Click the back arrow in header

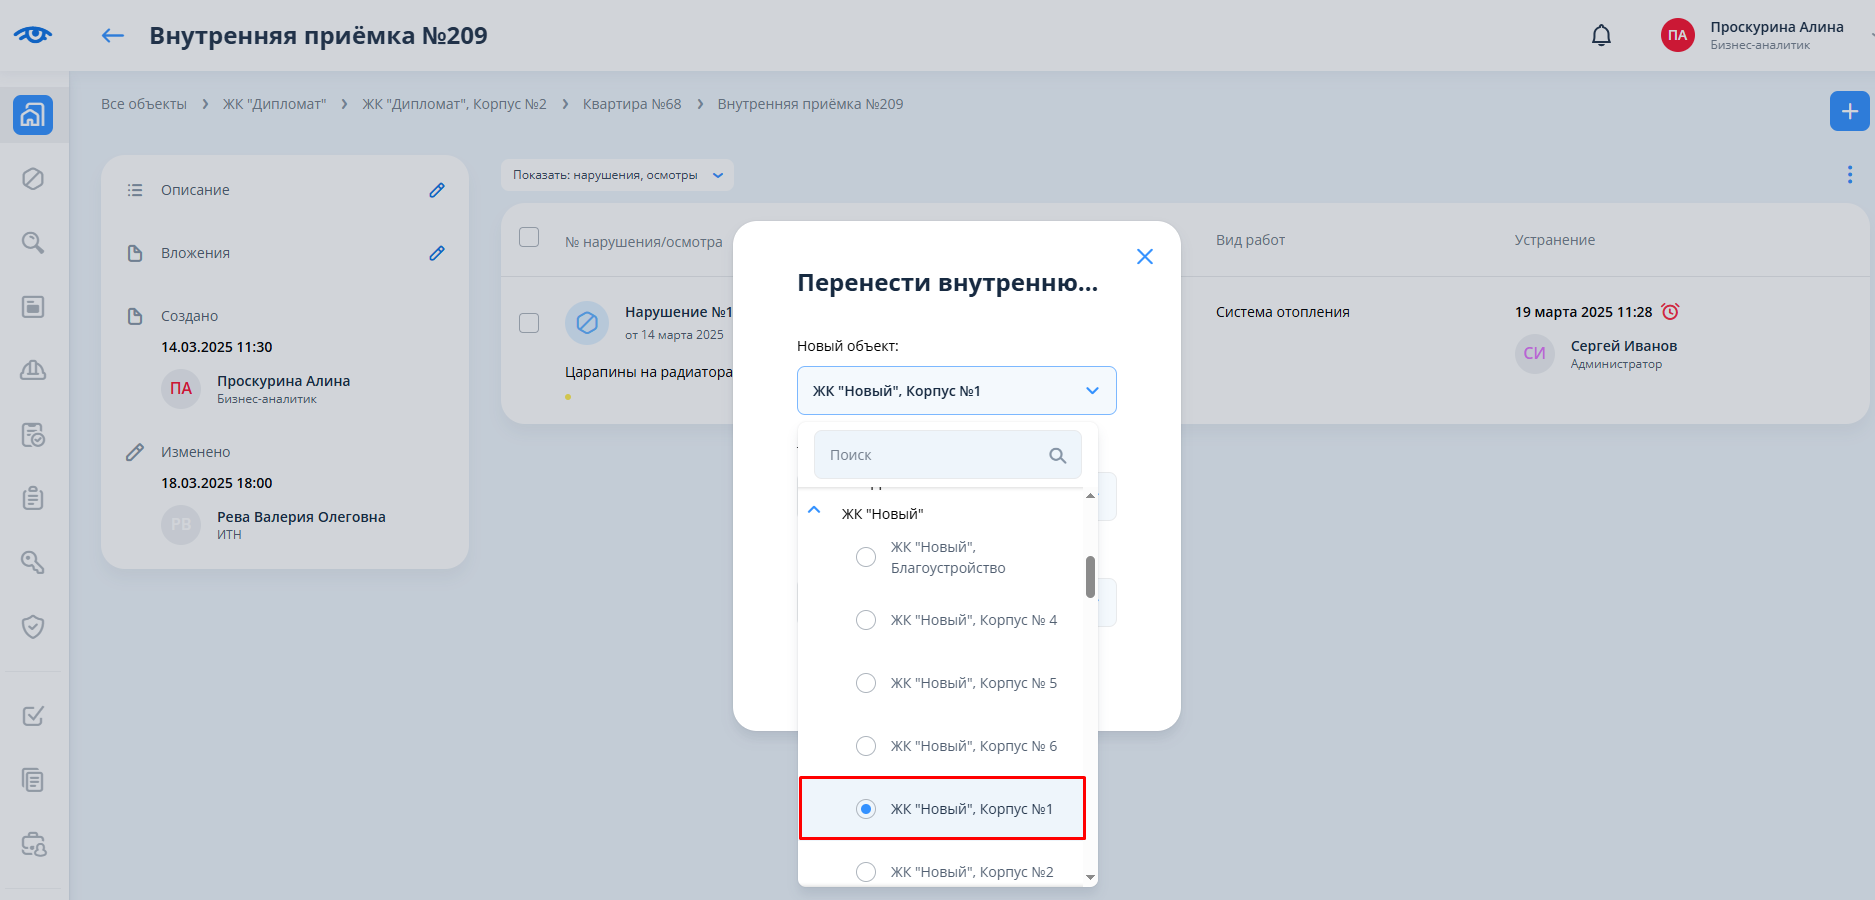pos(113,36)
